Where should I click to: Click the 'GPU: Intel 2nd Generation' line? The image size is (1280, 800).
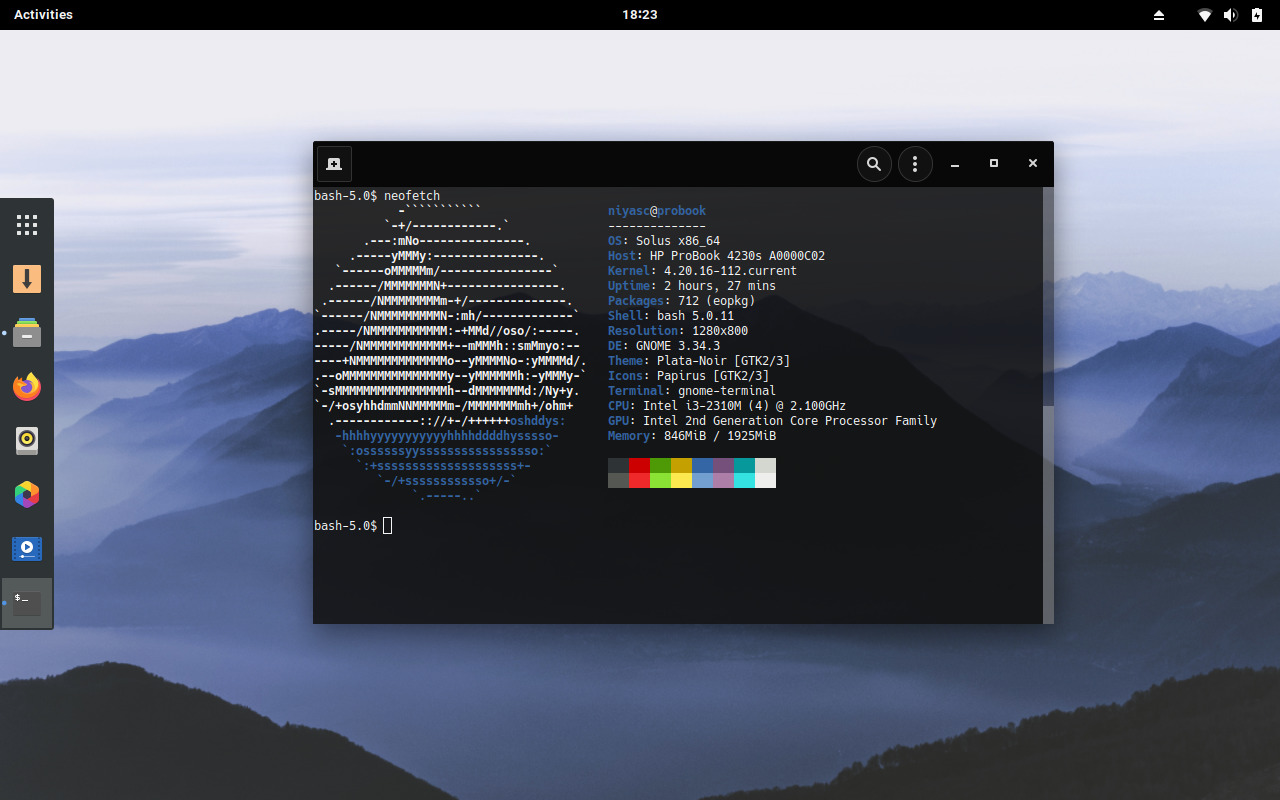pos(773,421)
